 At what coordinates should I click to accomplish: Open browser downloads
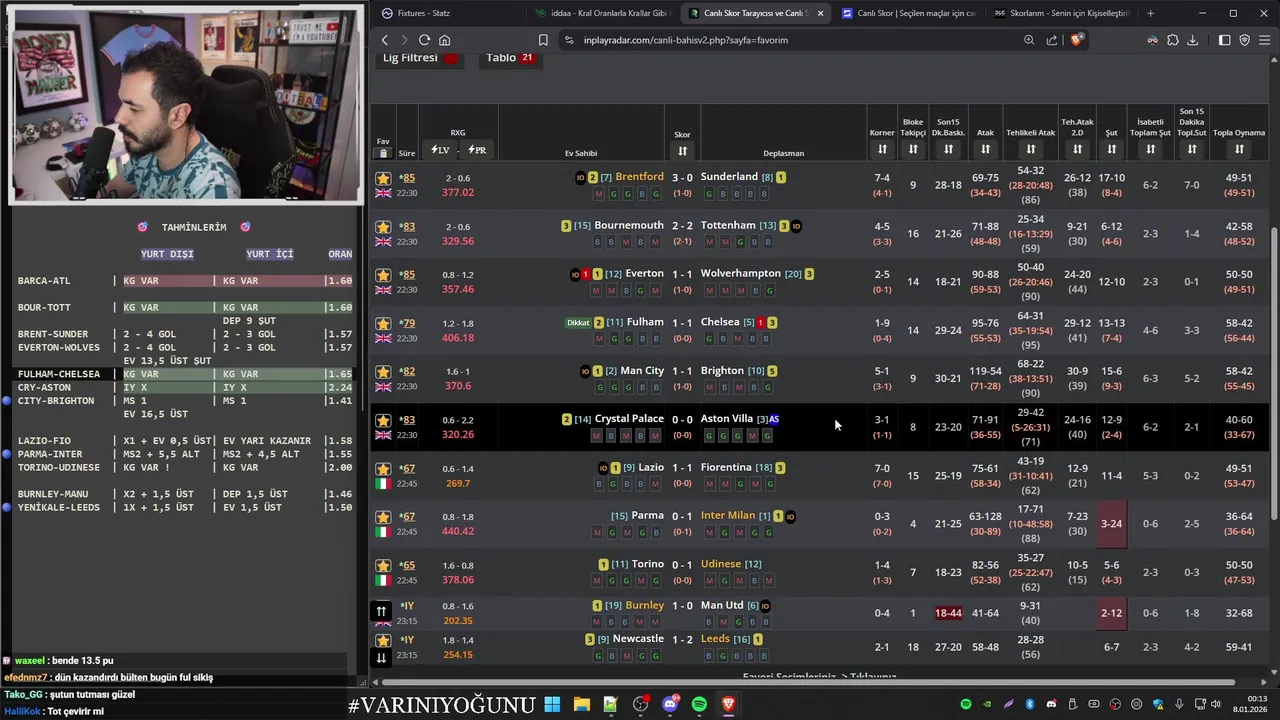1193,40
